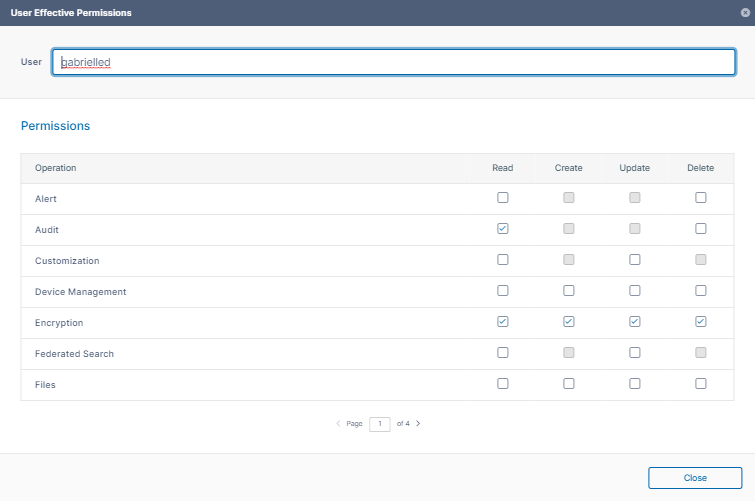The width and height of the screenshot is (755, 501).
Task: Toggle Federated Search Read checkbox
Action: point(503,353)
